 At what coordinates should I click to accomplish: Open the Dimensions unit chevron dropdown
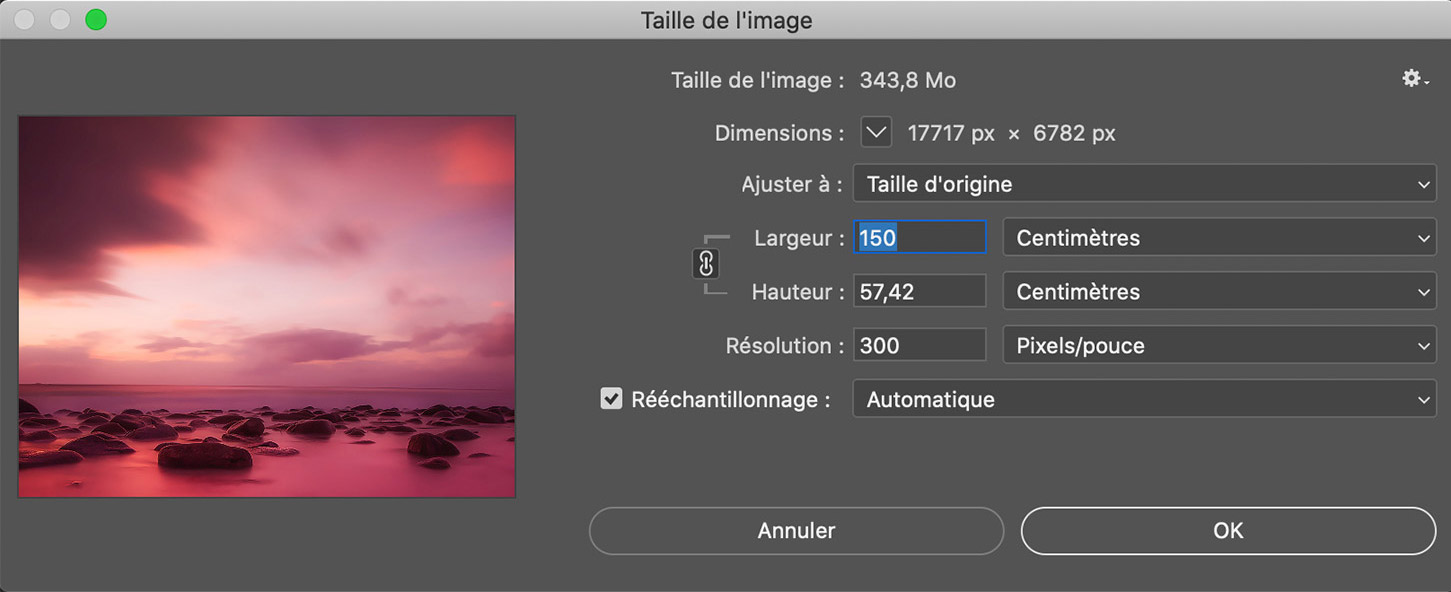(876, 132)
